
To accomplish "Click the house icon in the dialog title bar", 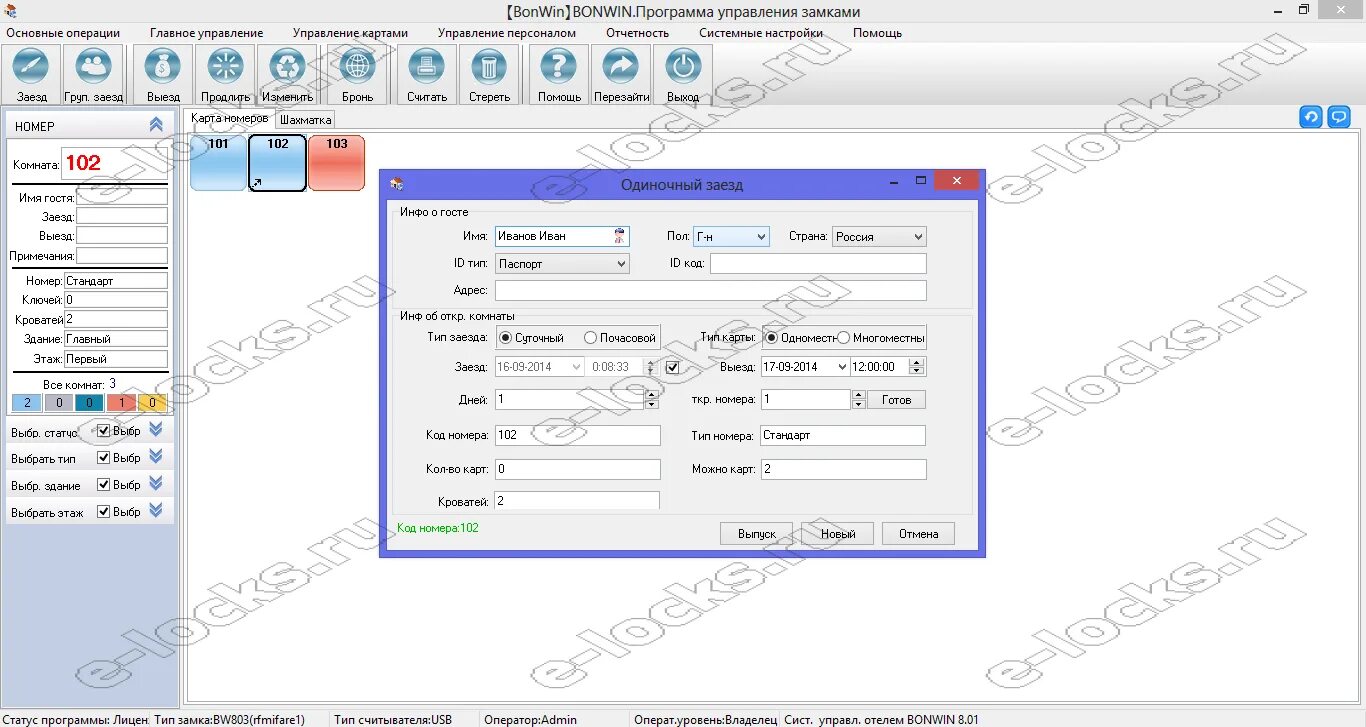I will pos(397,184).
